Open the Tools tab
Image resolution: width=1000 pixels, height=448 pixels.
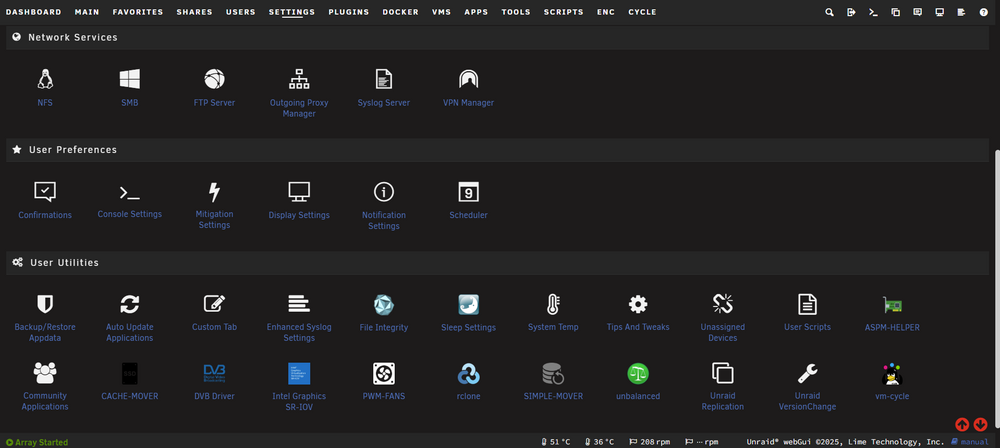point(517,12)
